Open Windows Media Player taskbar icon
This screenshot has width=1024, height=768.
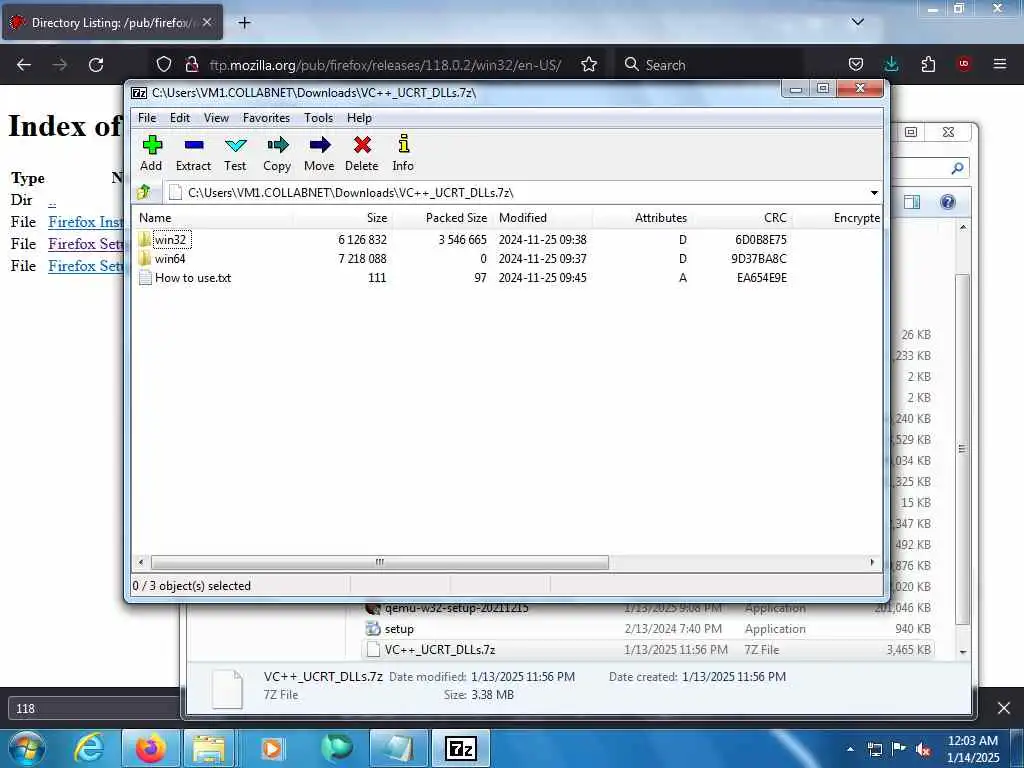(x=272, y=748)
